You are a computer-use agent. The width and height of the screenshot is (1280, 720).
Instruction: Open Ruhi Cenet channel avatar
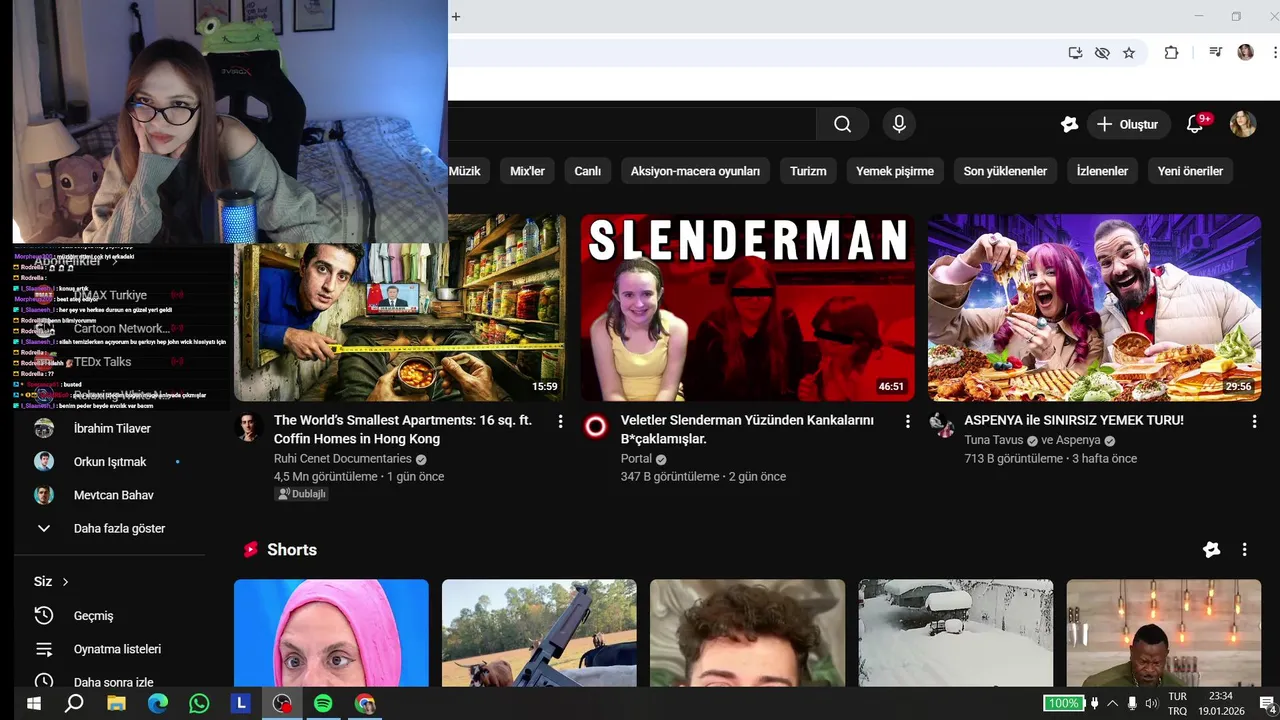(x=248, y=427)
